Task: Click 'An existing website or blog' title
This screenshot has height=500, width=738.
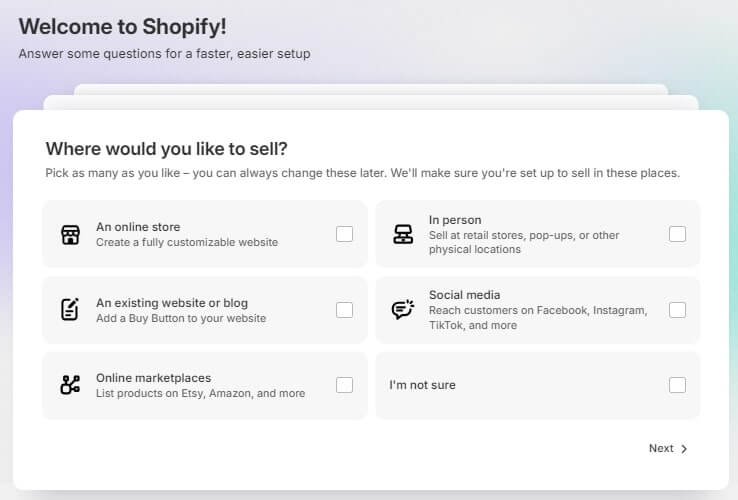Action: [x=172, y=303]
